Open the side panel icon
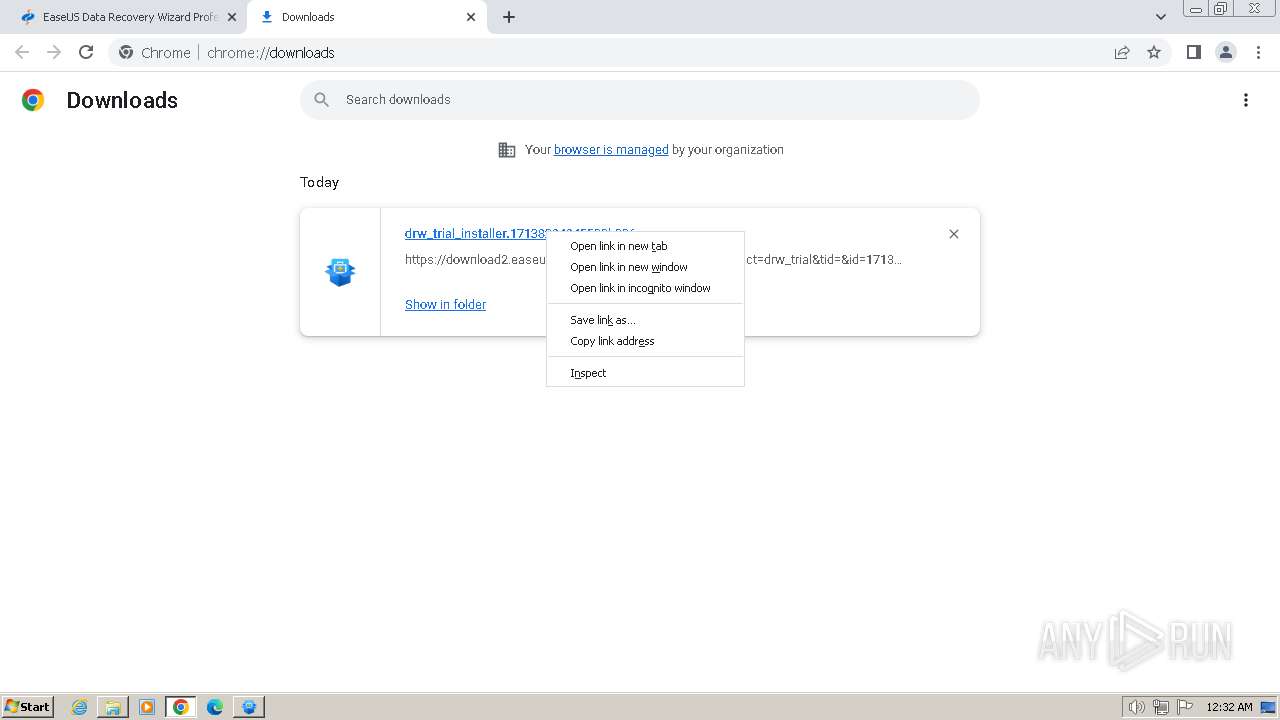1280x720 pixels. click(1193, 52)
